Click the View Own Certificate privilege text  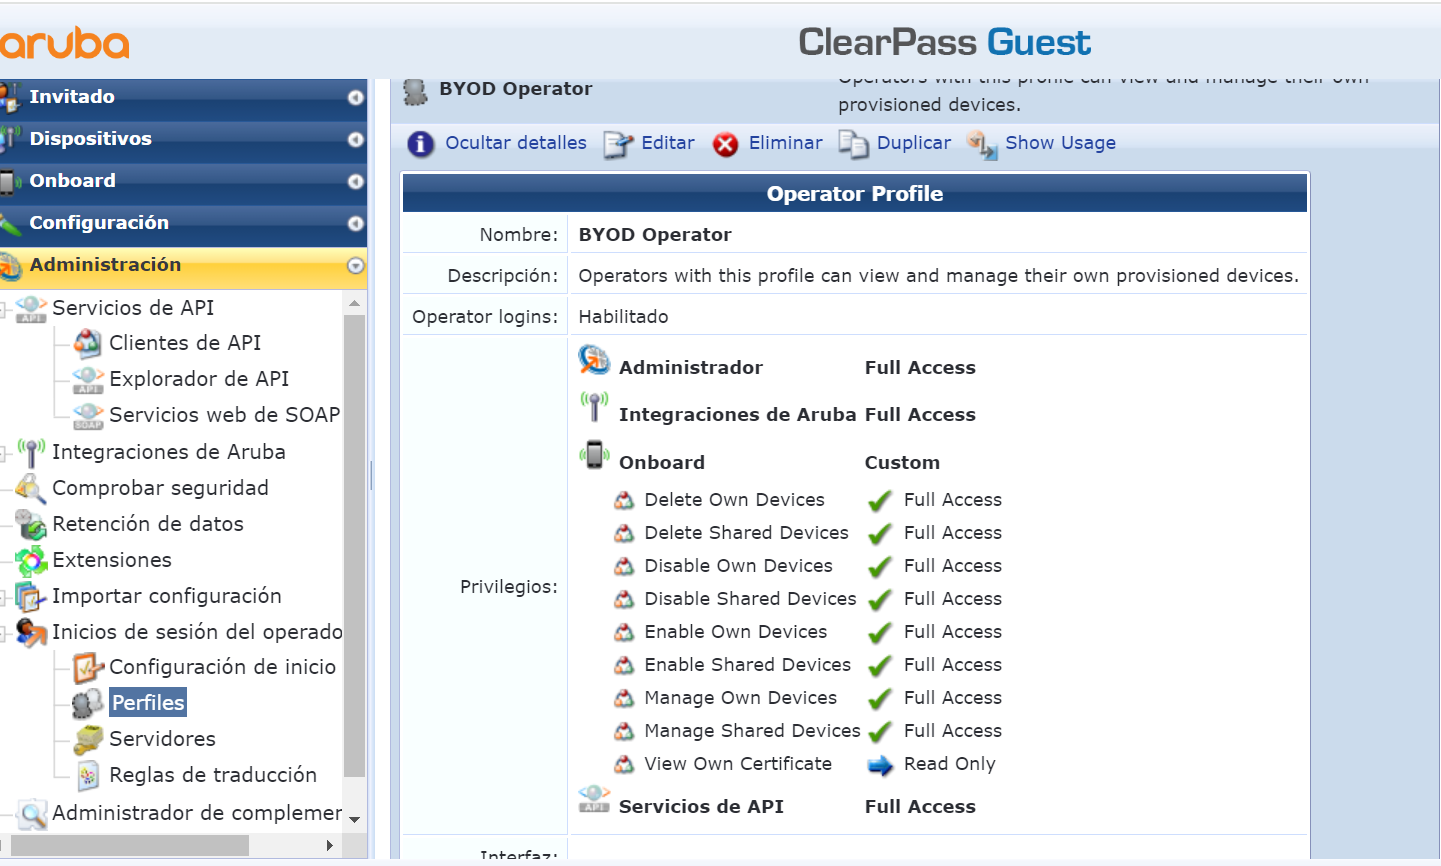pos(738,764)
